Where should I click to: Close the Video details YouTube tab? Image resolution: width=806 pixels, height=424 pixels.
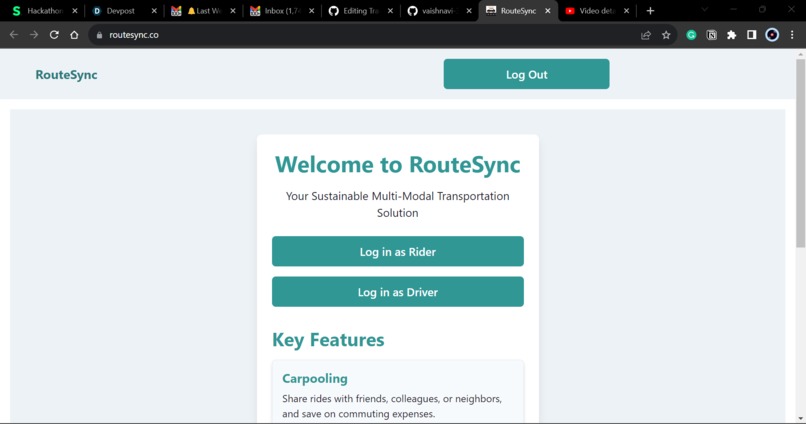tap(626, 11)
